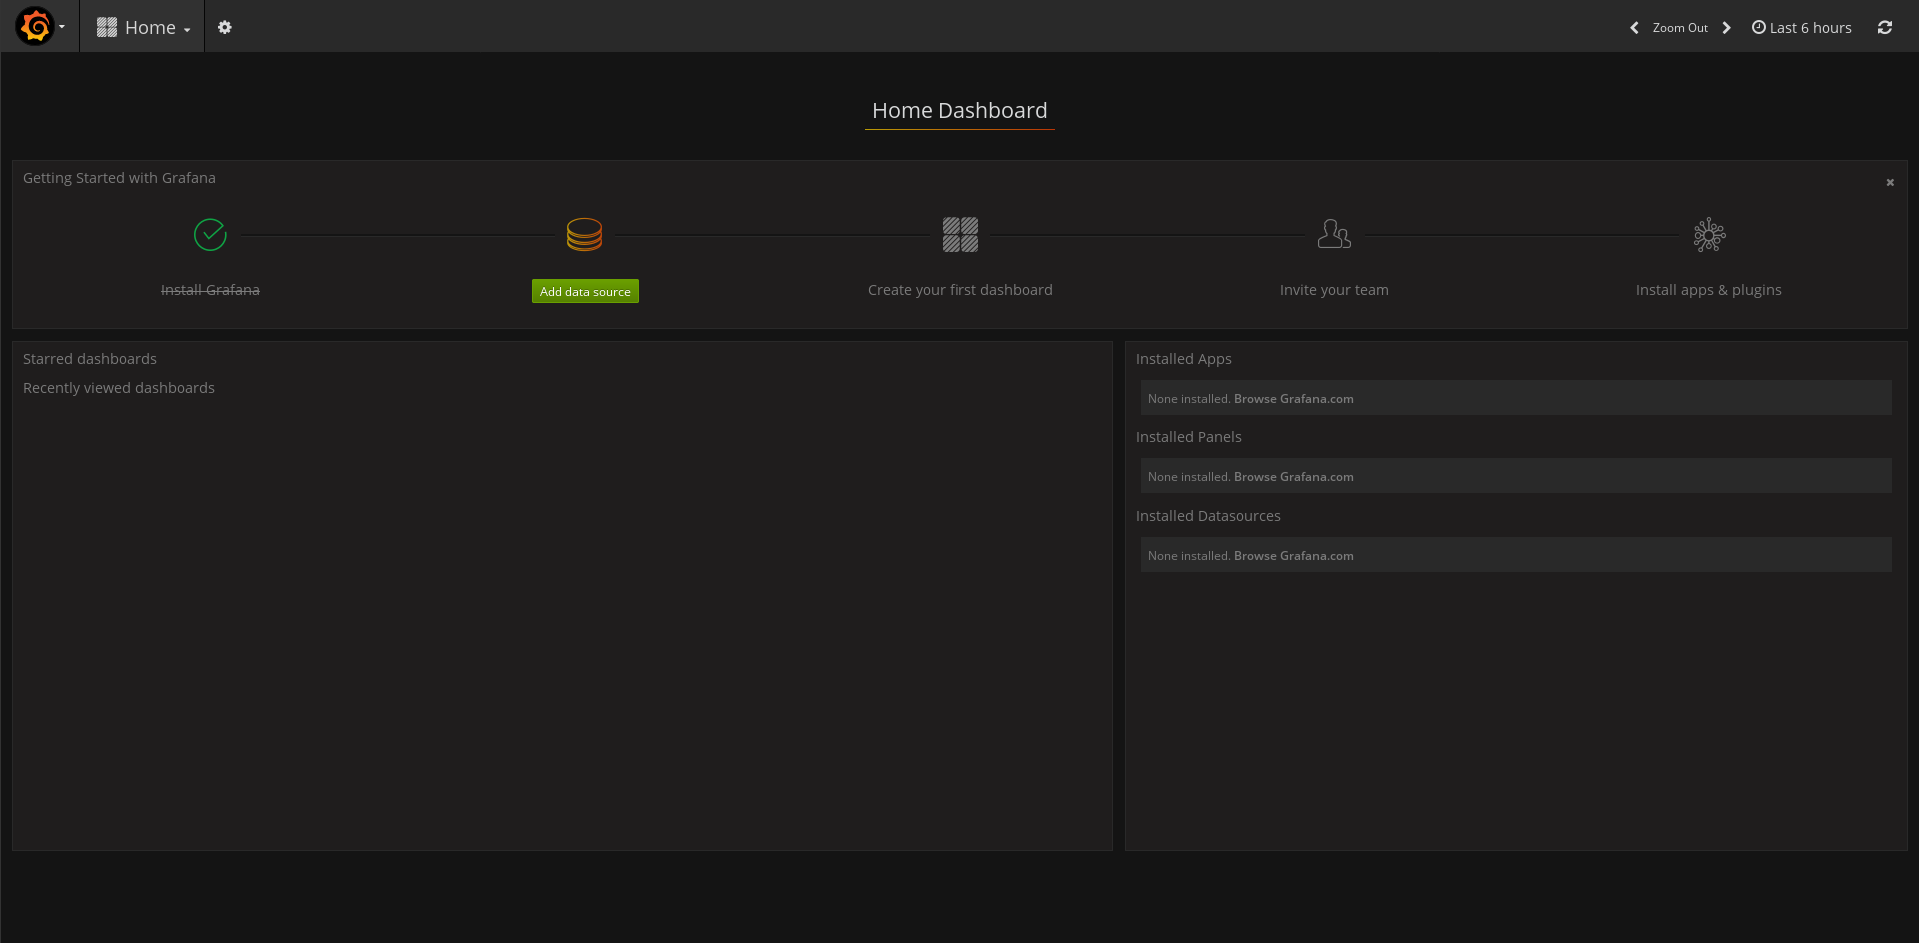Click the Home Dashboard title
The height and width of the screenshot is (943, 1919).
pyautogui.click(x=960, y=110)
